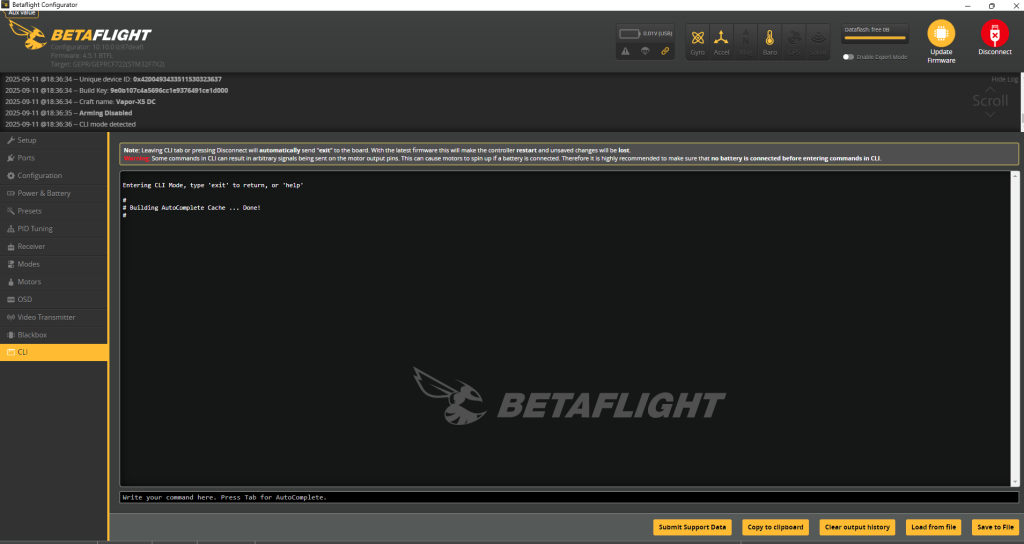
Task: Open the Receiver tab
Action: [54, 246]
